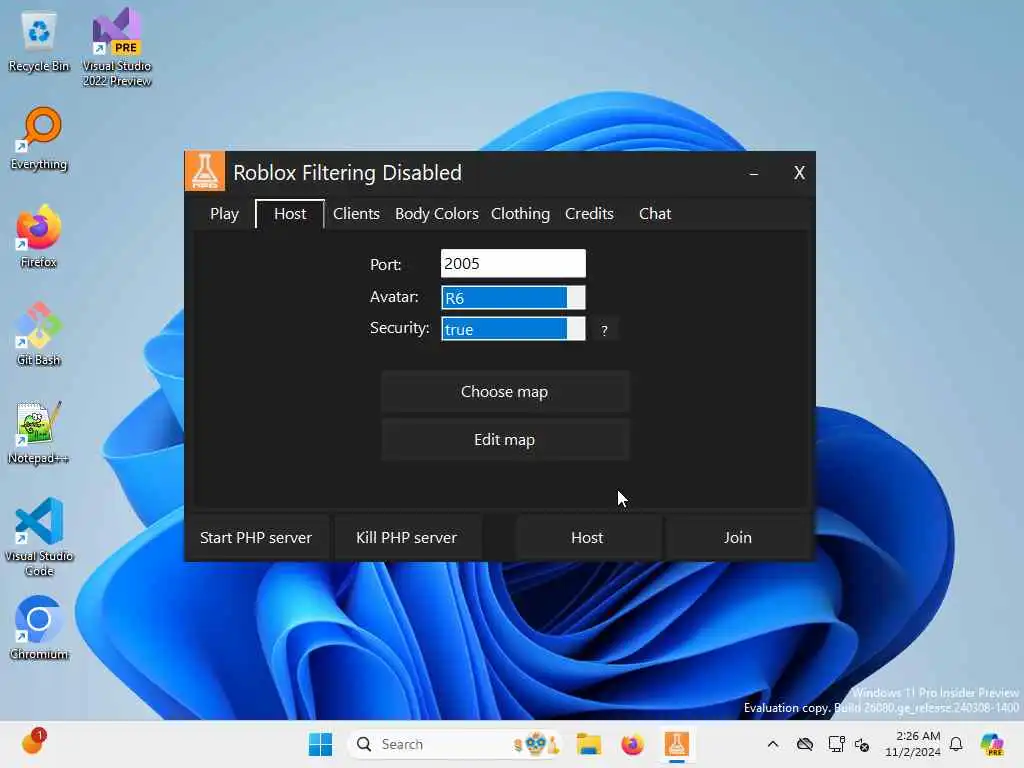Minimize the Roblox Filtering Disabled window
The height and width of the screenshot is (768, 1024).
(754, 172)
